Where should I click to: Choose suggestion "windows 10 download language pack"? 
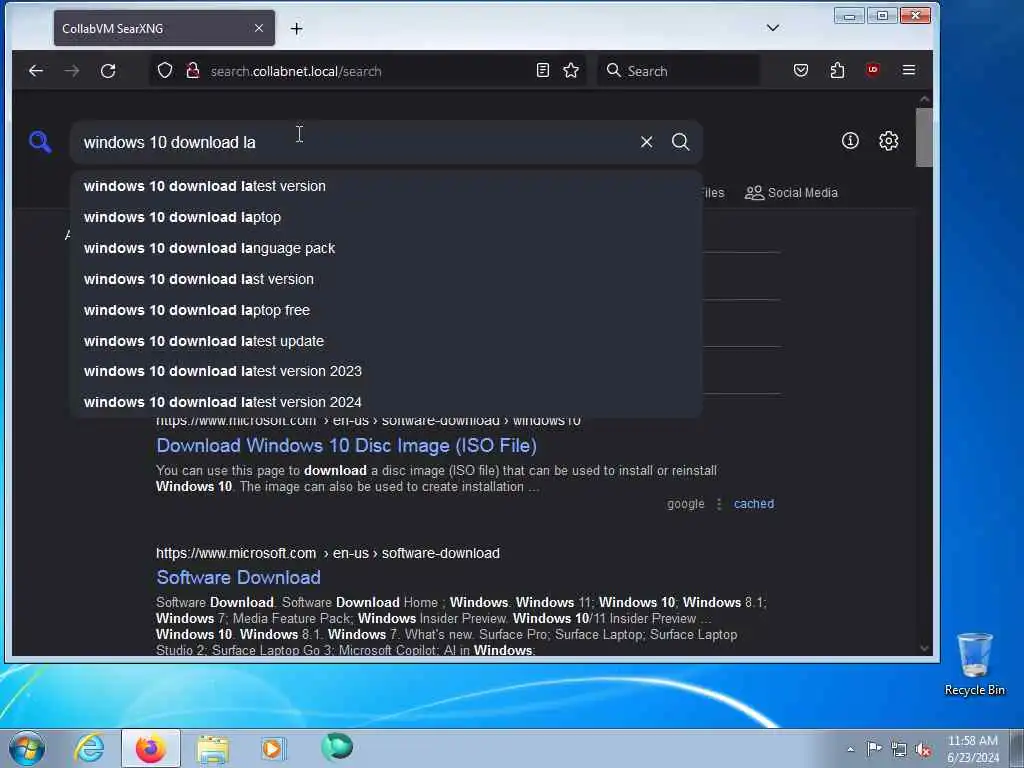[385, 248]
